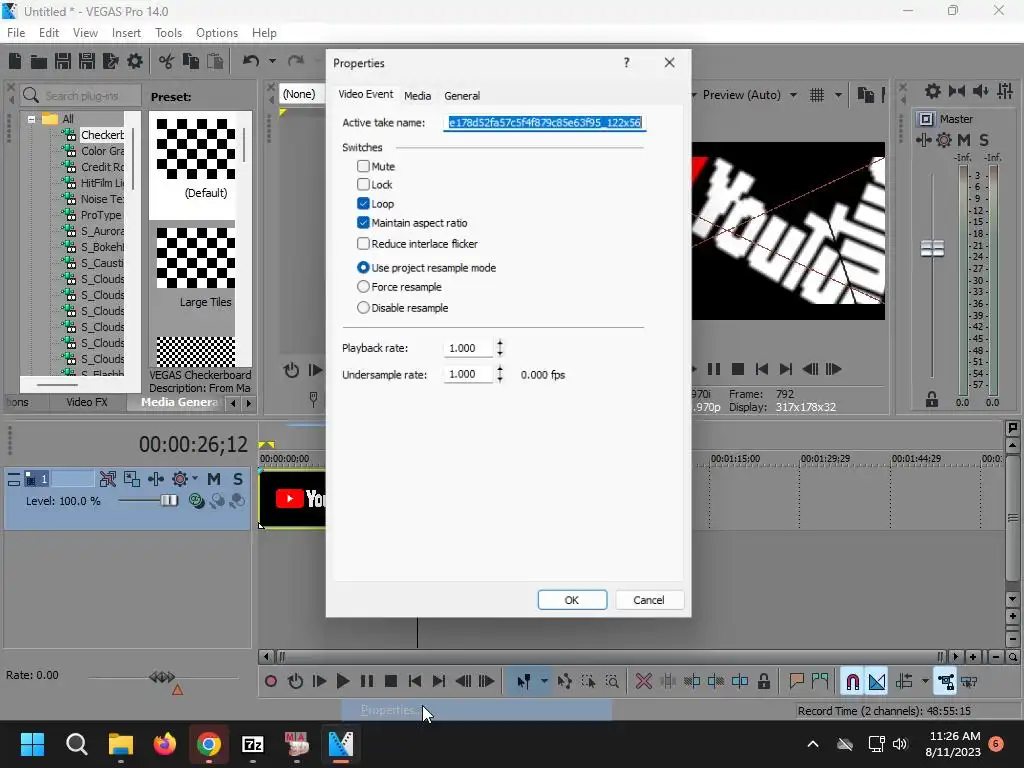
Task: Open the General tab in Properties
Action: pyautogui.click(x=462, y=95)
